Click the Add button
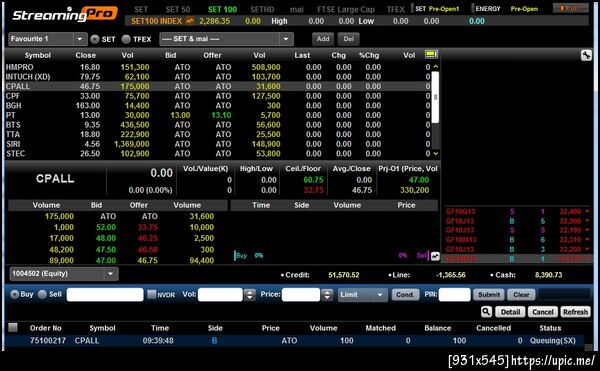 [323, 39]
